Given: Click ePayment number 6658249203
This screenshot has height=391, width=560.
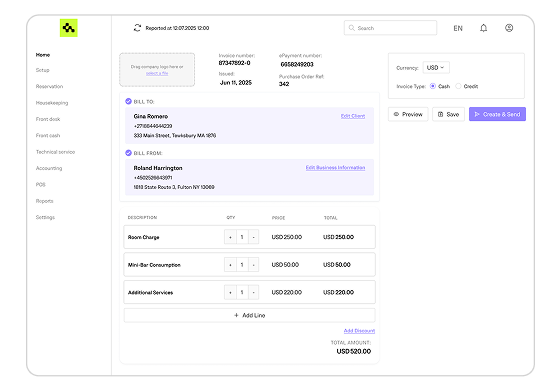Looking at the screenshot, I should tap(297, 64).
